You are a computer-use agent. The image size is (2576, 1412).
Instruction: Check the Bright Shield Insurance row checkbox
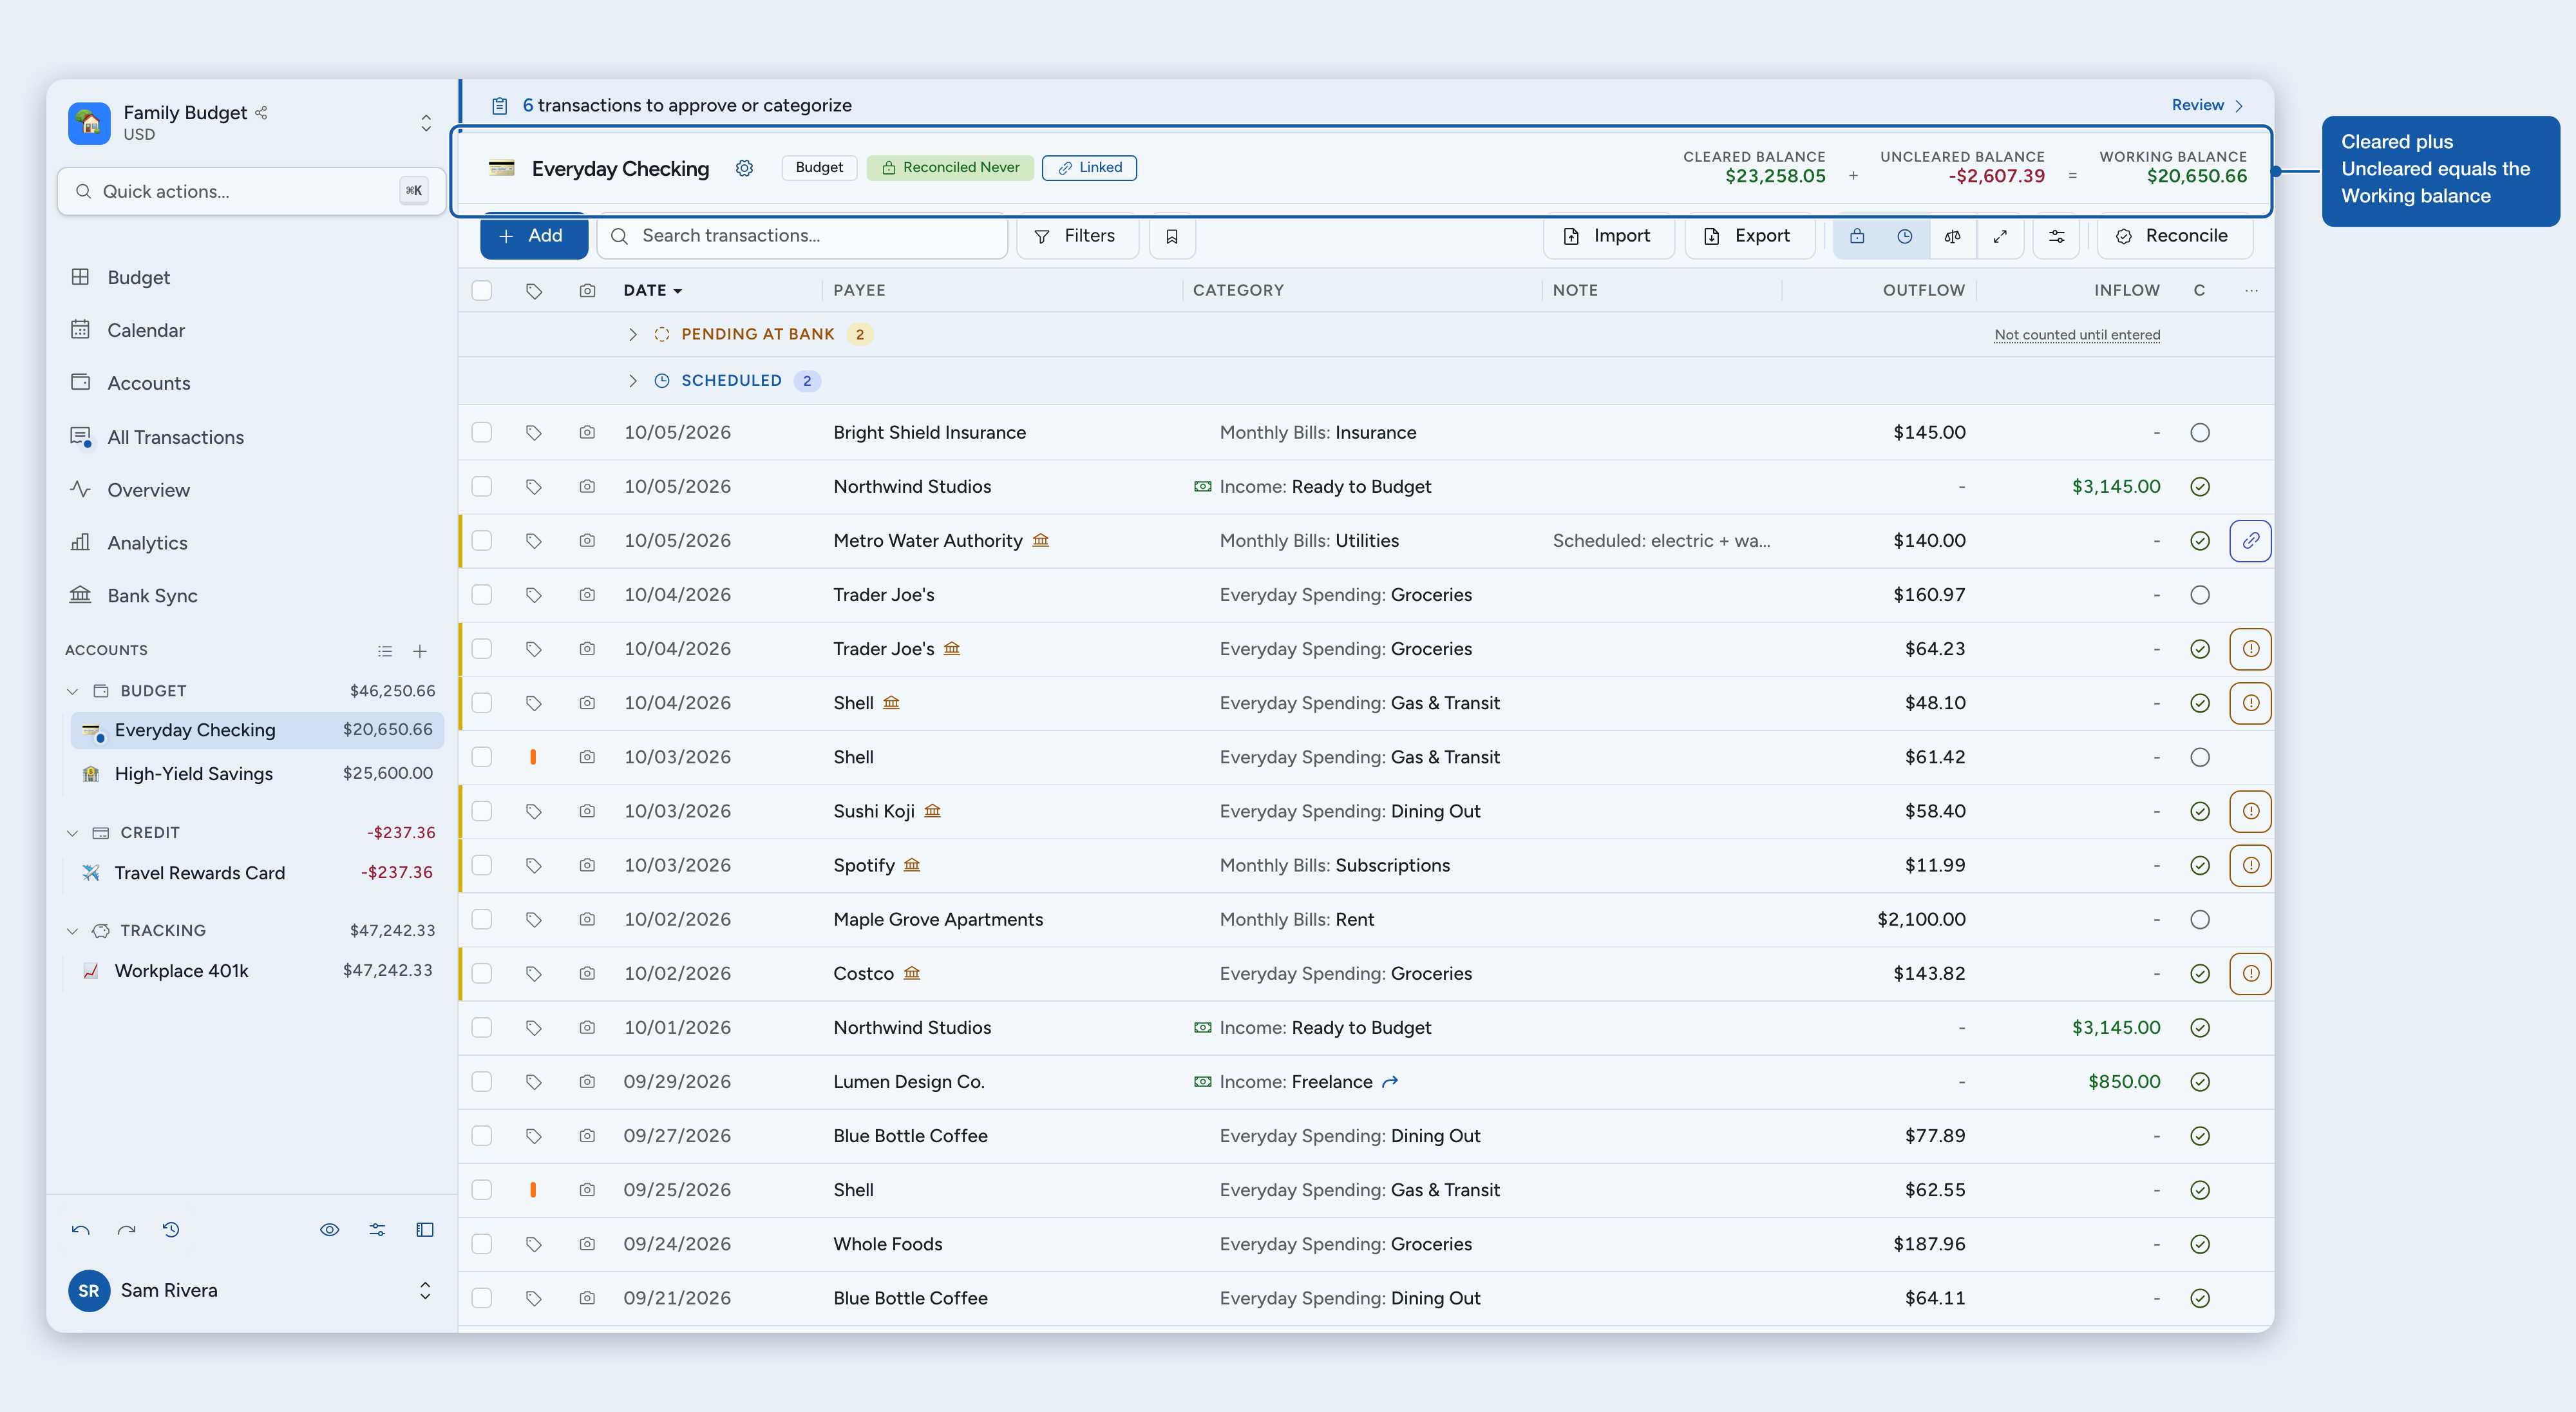coord(482,433)
